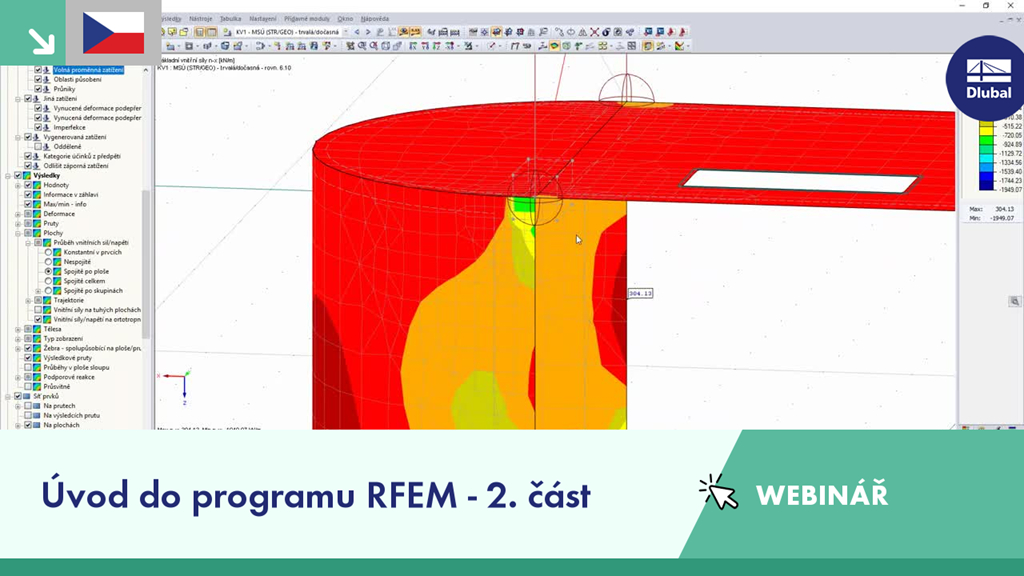Toggle the Imperfekce checkbox

[38, 127]
